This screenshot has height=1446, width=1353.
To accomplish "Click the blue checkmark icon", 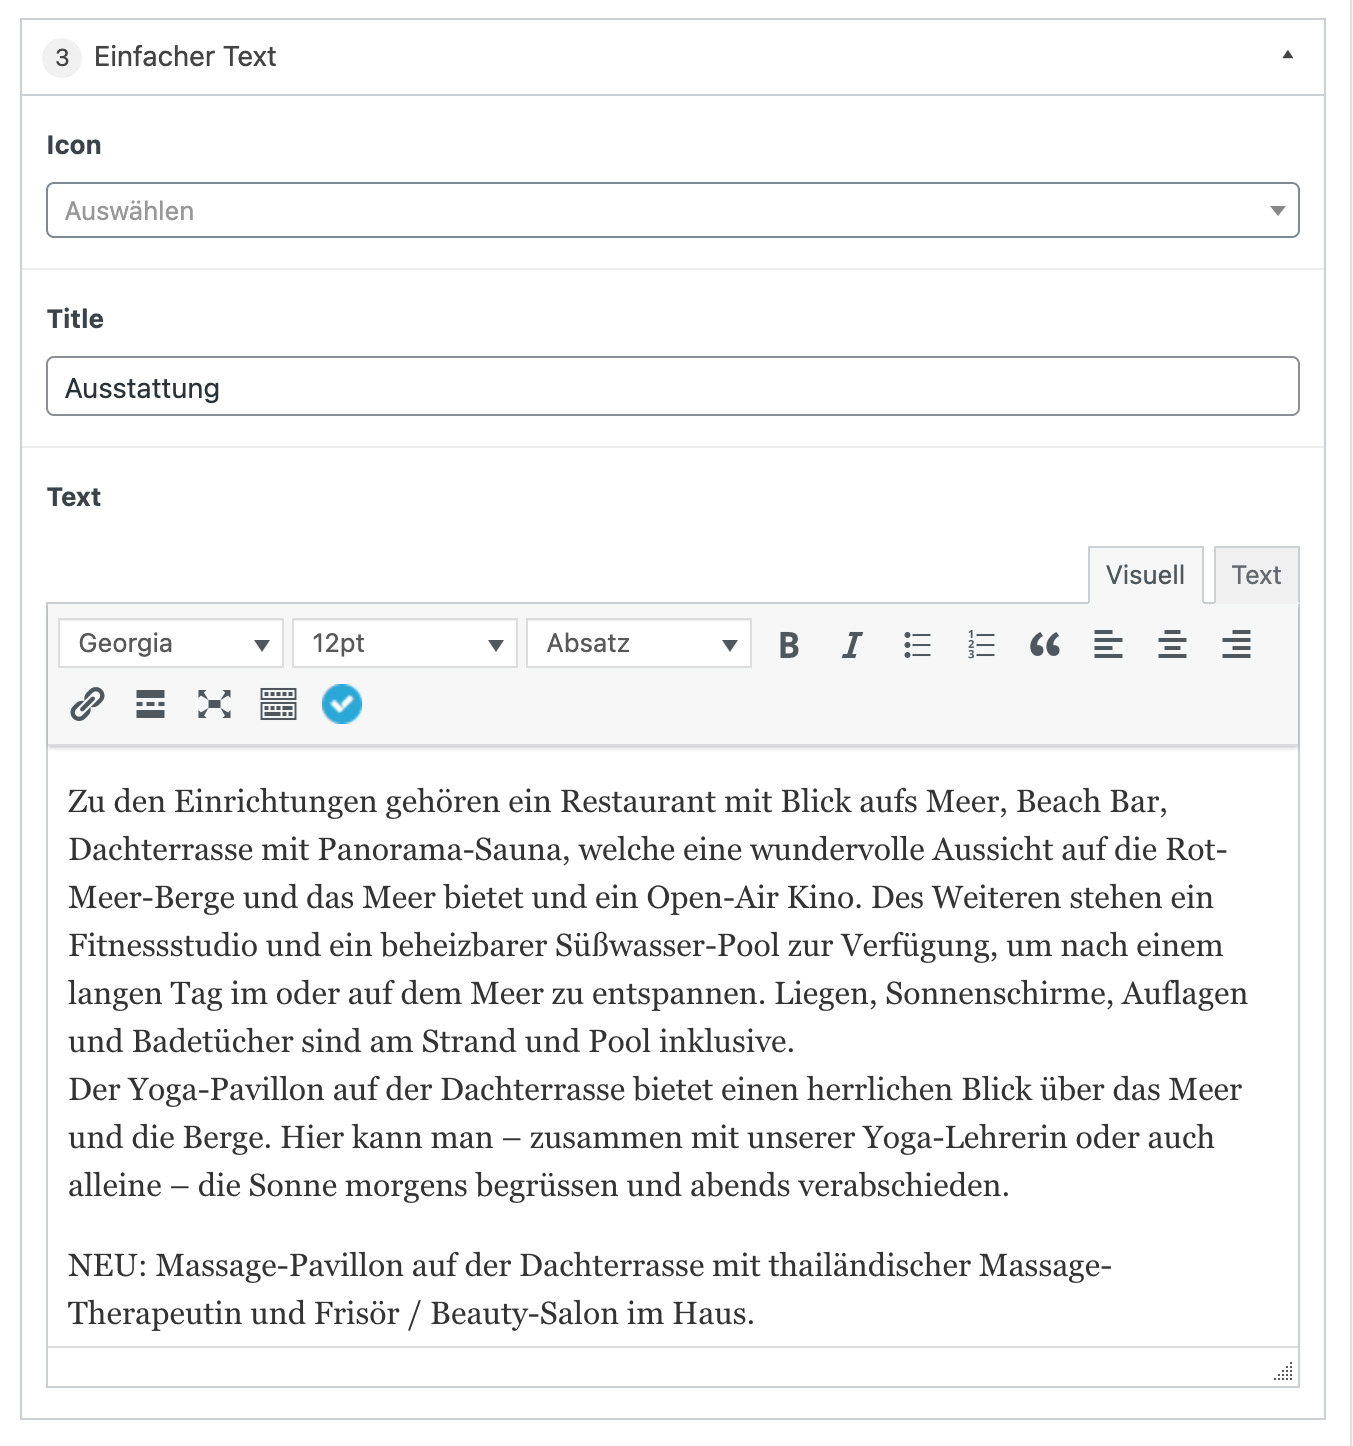I will click(x=342, y=705).
